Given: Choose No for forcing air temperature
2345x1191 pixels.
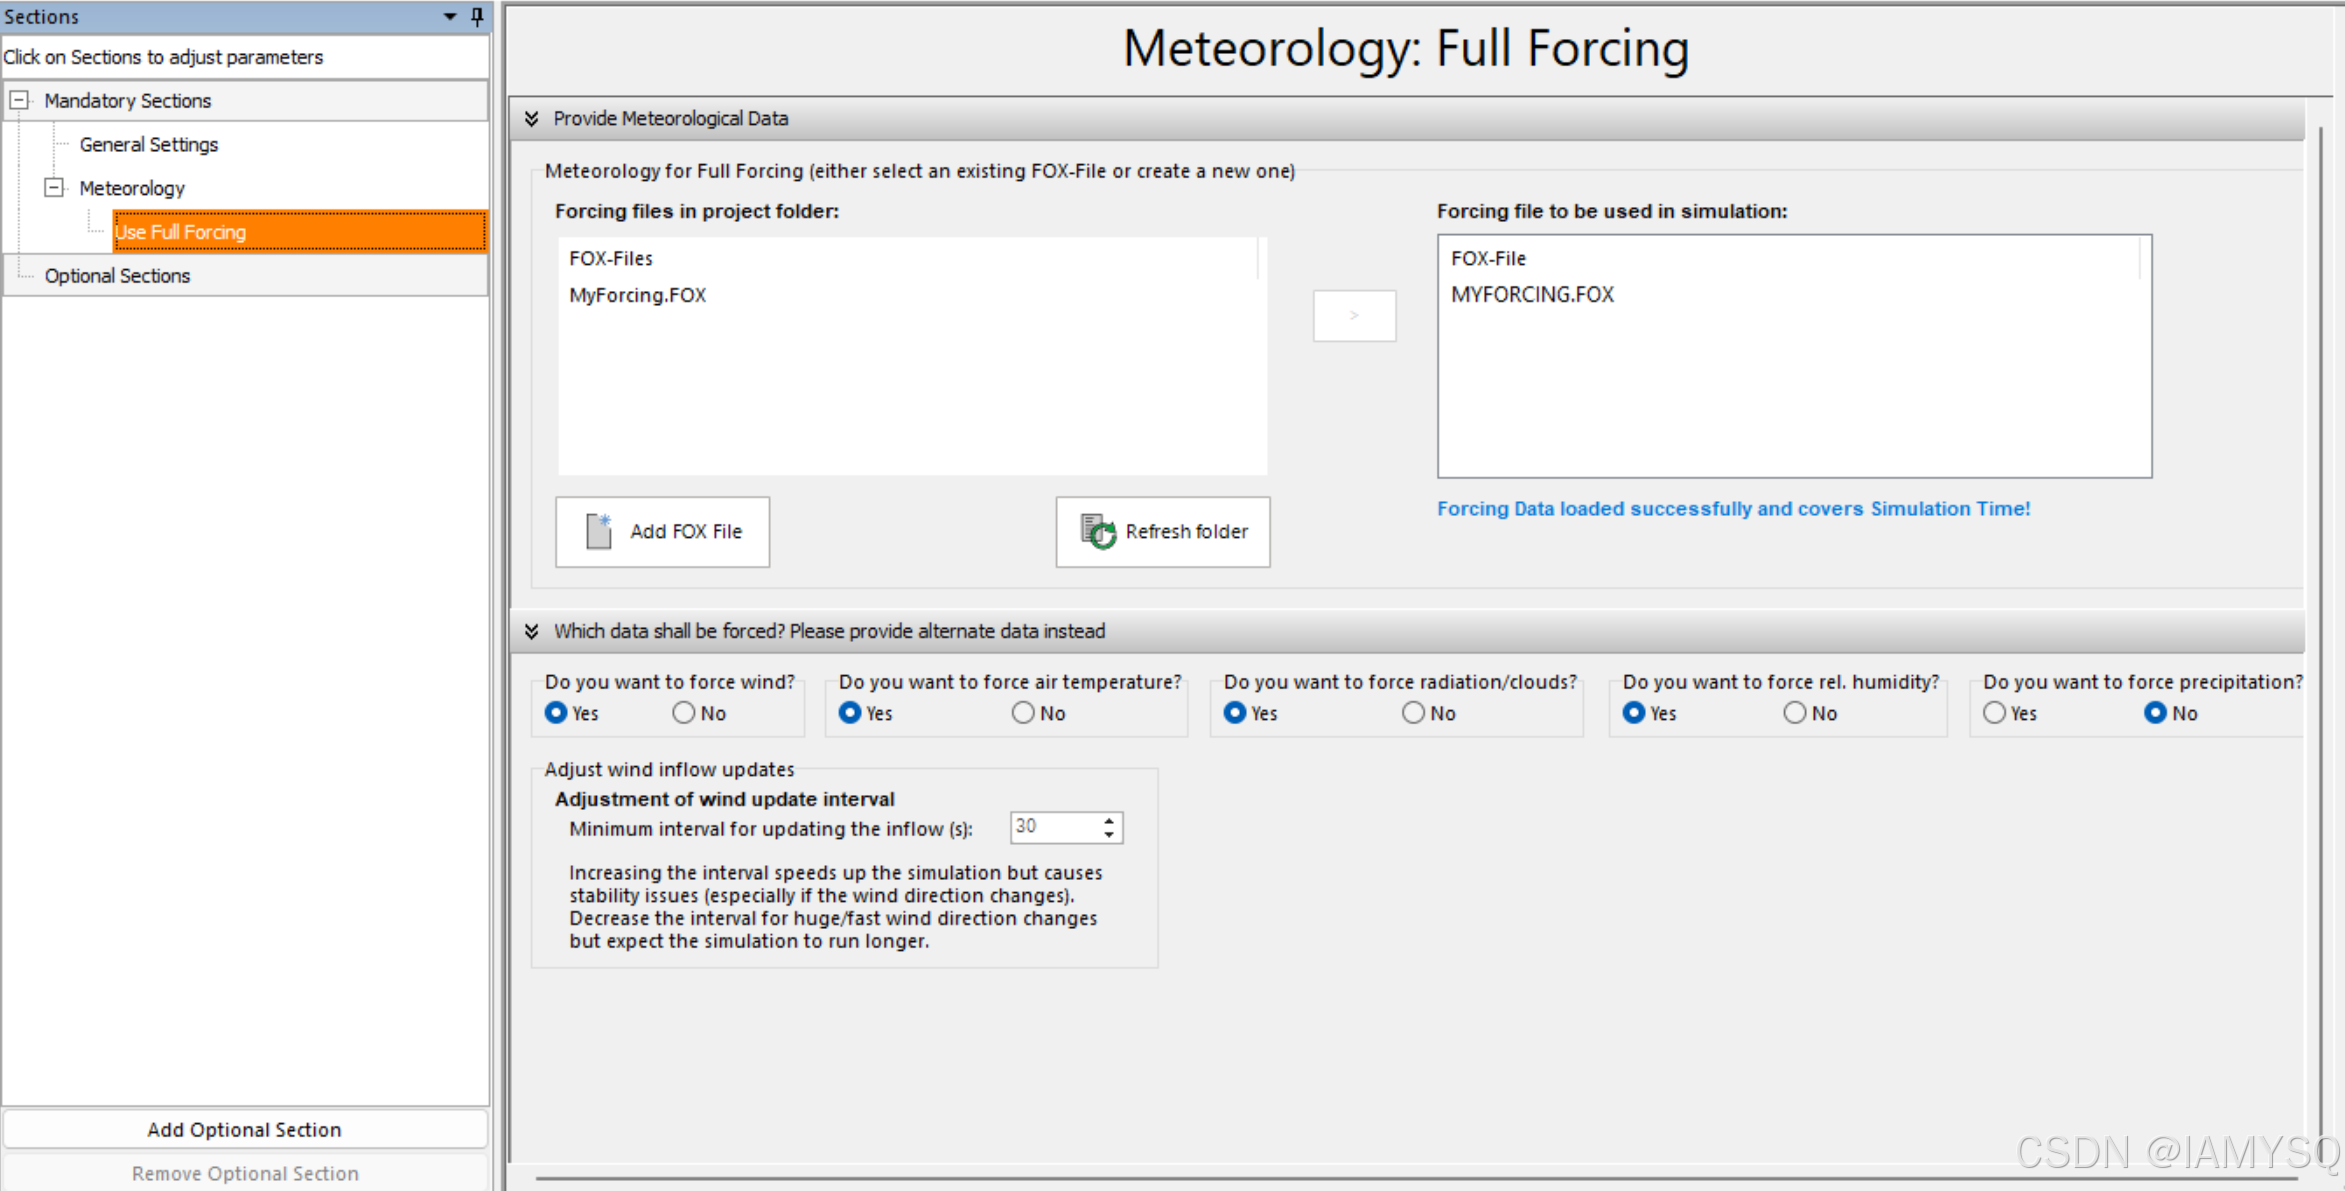Looking at the screenshot, I should coord(1023,713).
